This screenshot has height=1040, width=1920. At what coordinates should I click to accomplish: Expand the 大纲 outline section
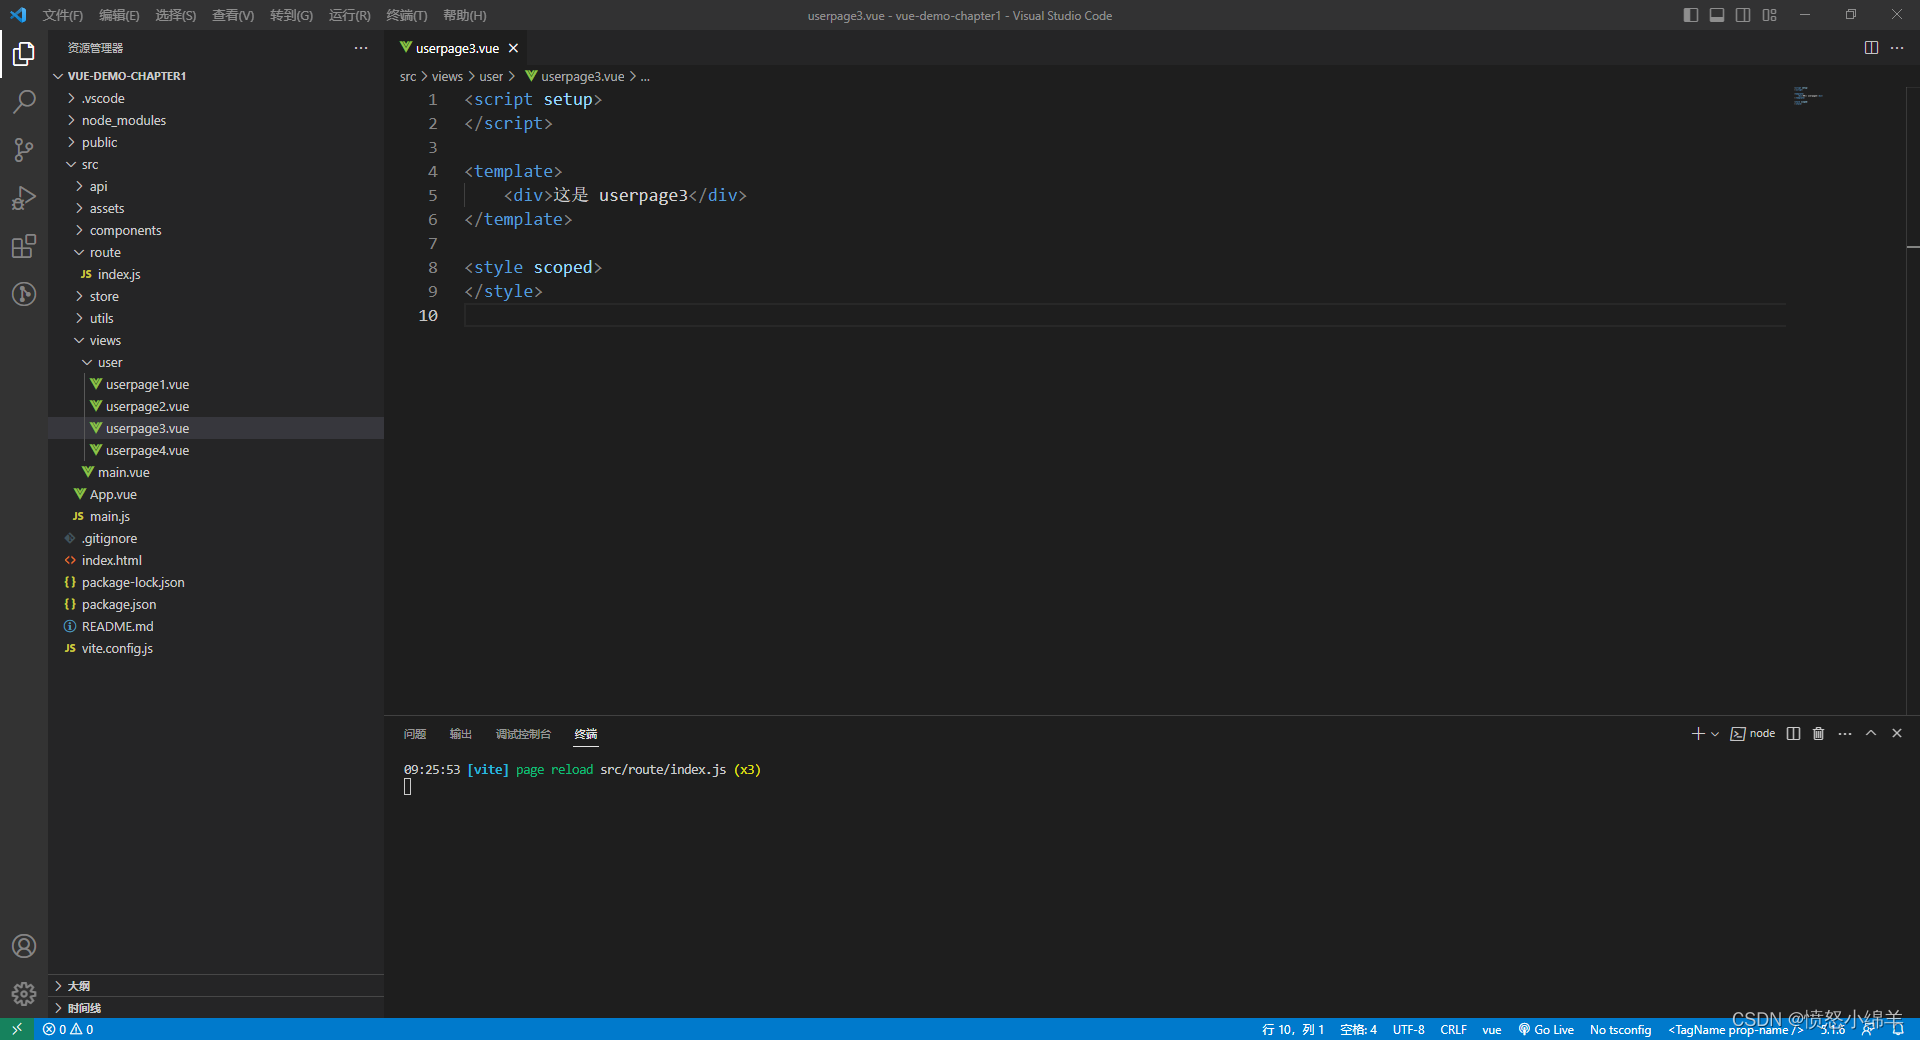coord(216,986)
